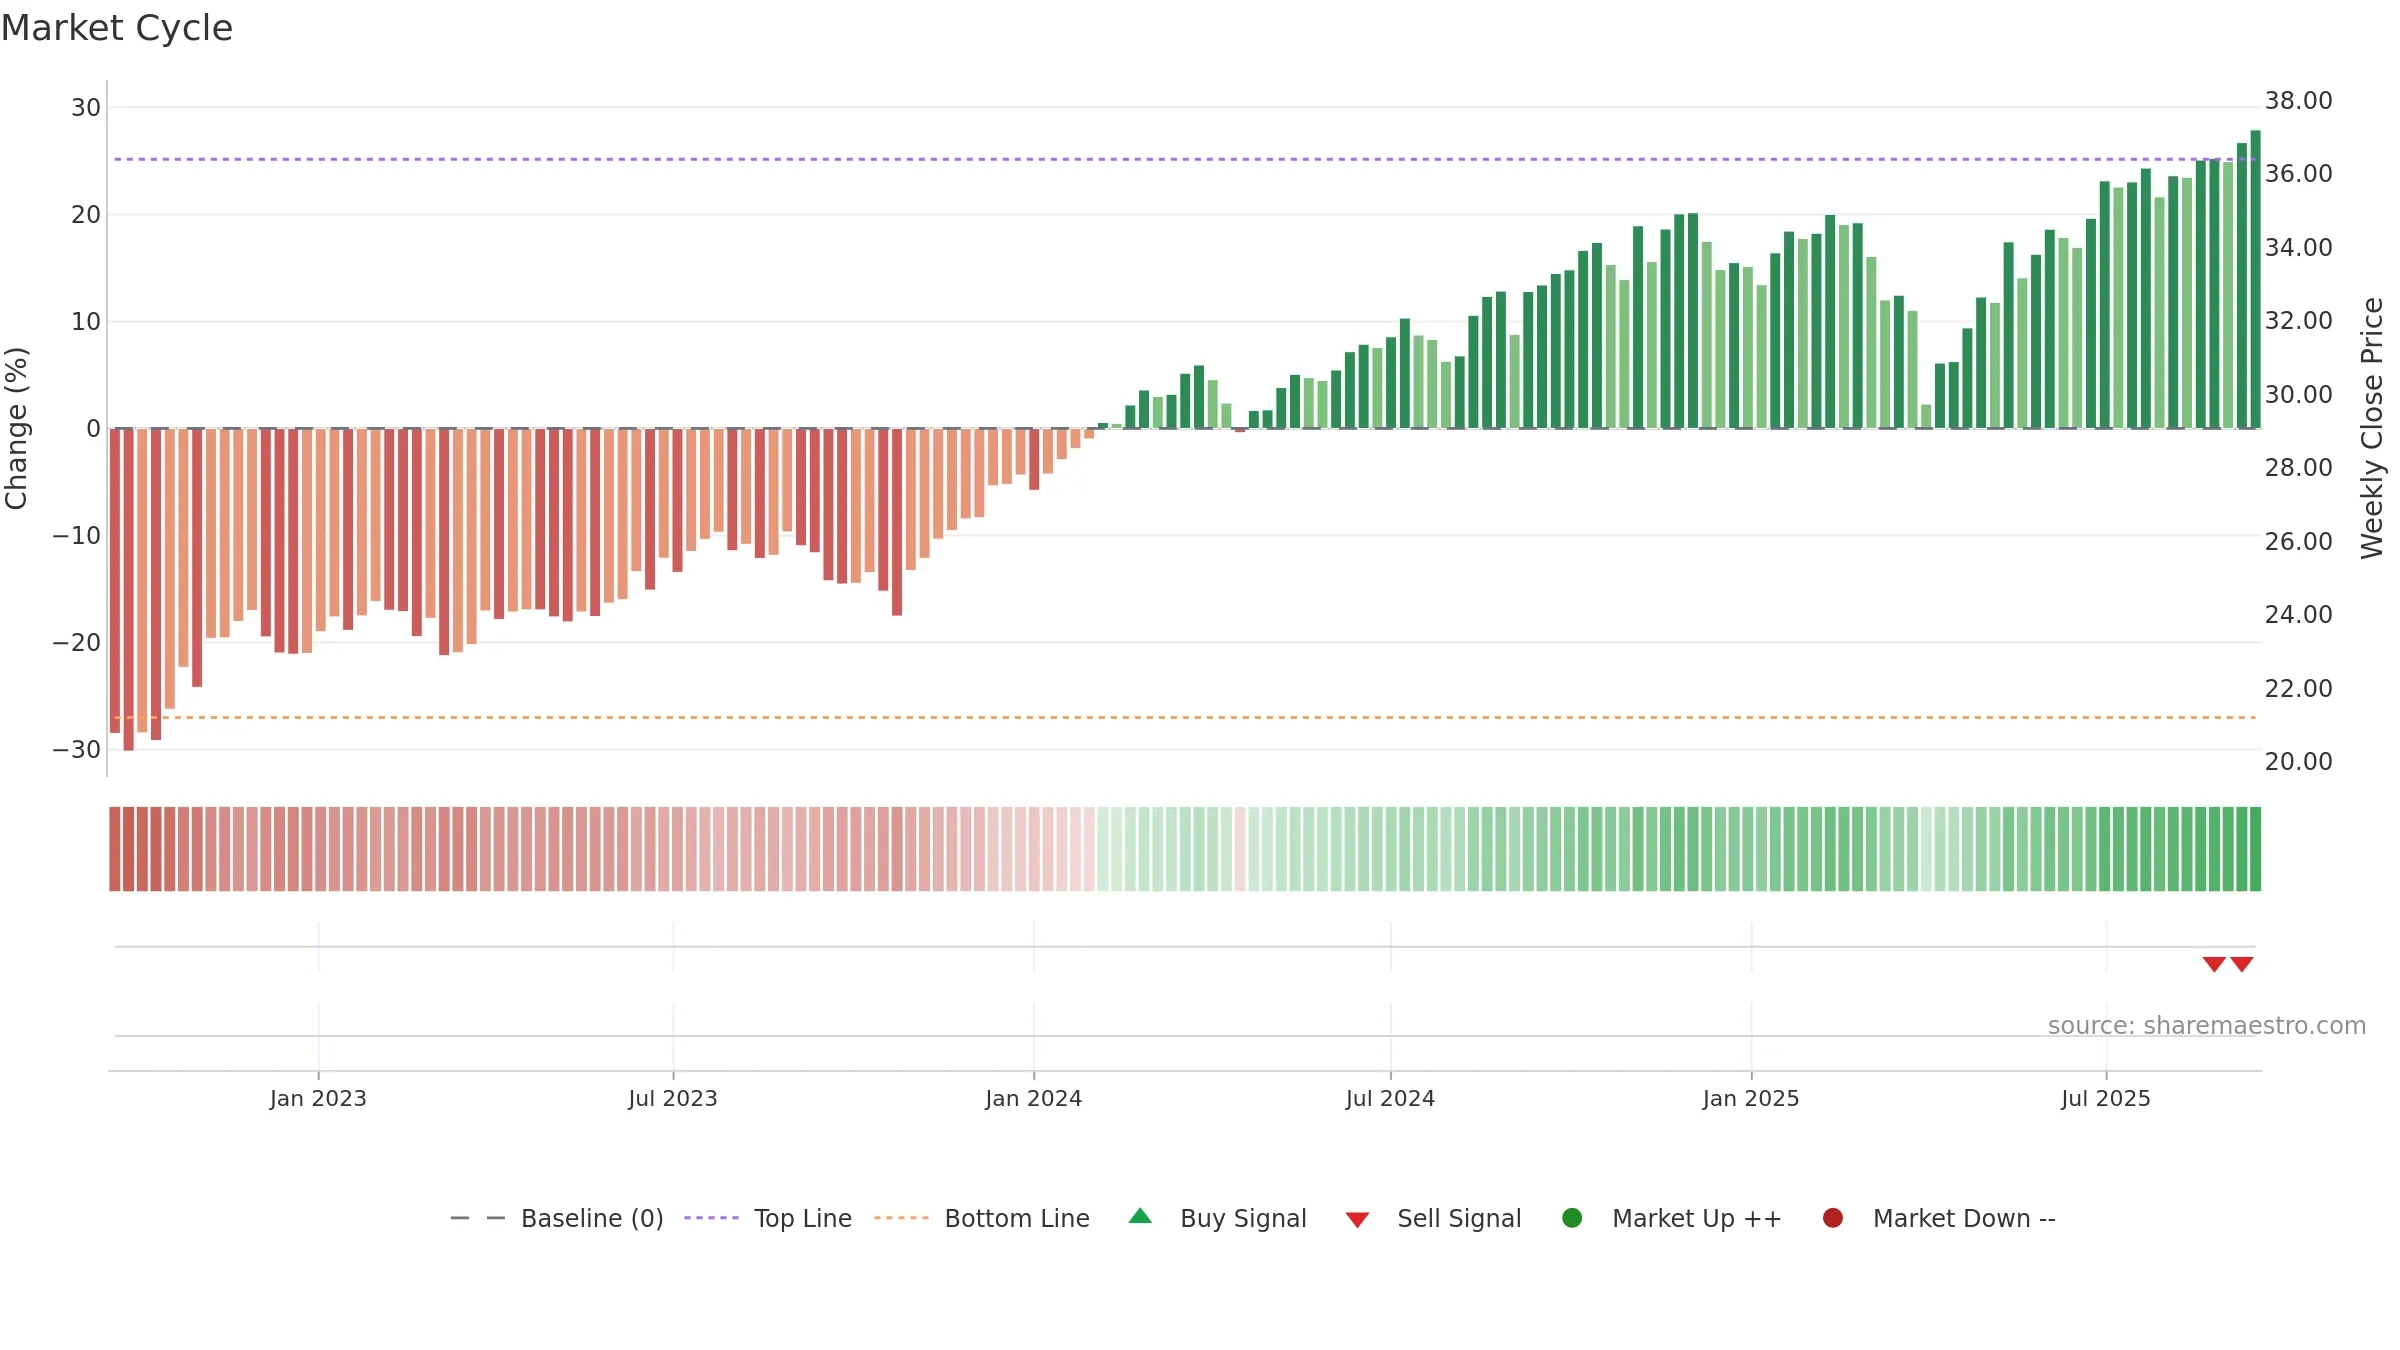Click the 10 percent change axis label

(86, 321)
